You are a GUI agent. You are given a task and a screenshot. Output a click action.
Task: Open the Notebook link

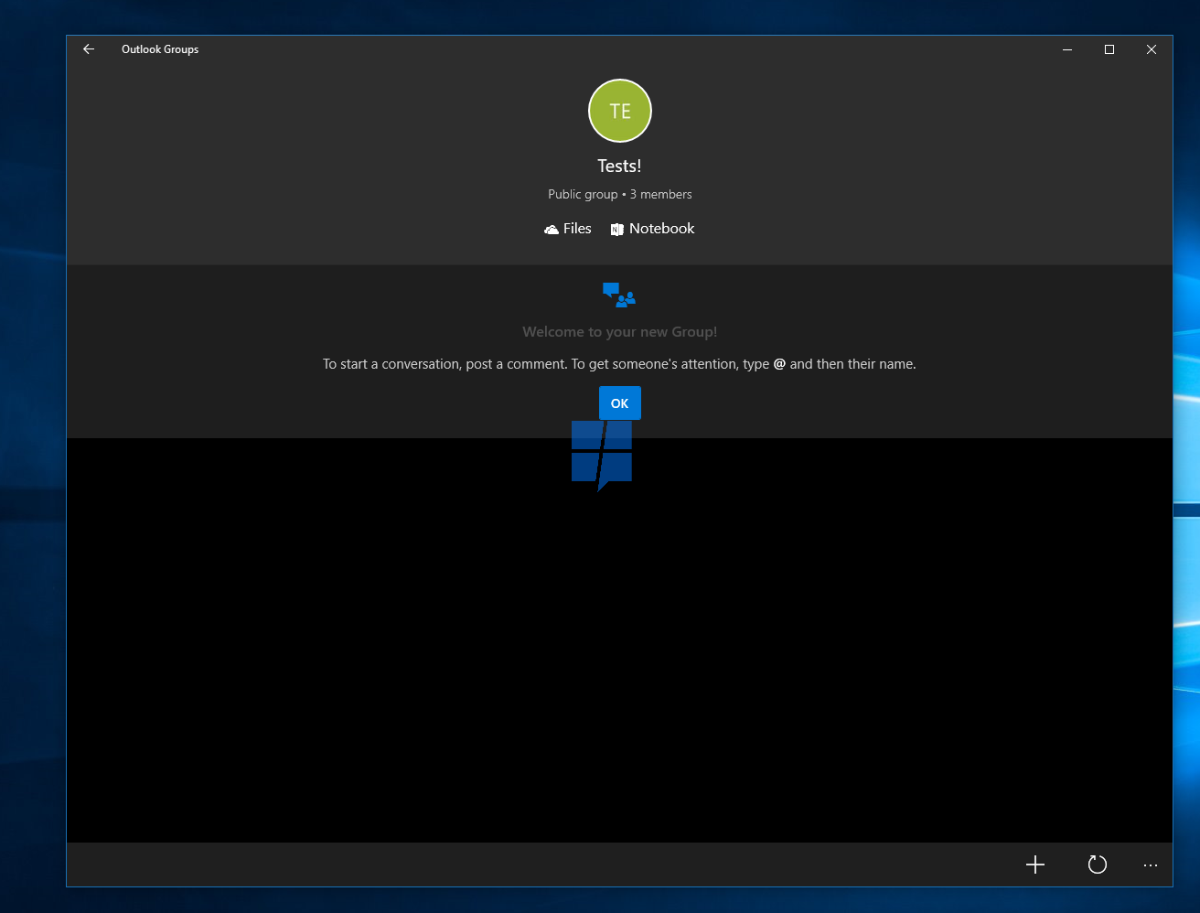[661, 229]
